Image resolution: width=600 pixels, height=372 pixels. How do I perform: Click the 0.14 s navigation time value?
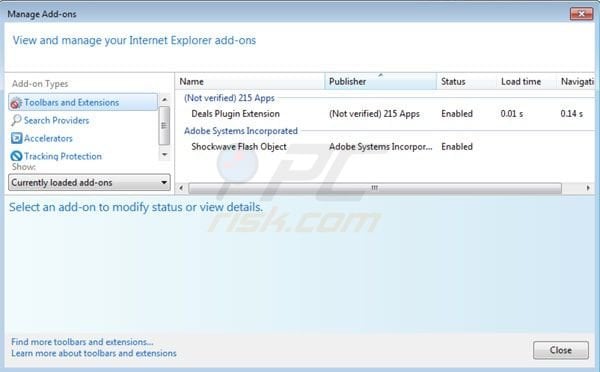571,114
